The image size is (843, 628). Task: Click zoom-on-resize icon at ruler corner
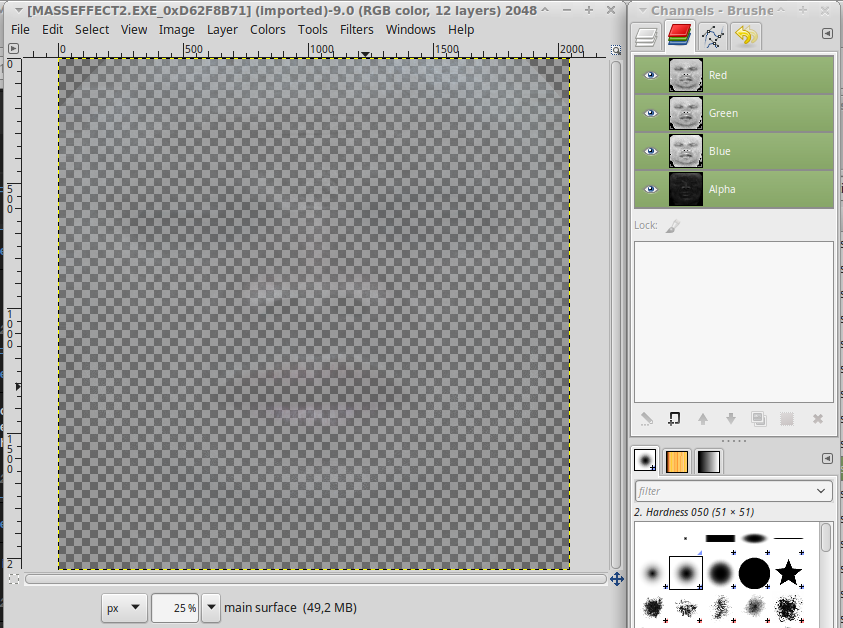[616, 49]
